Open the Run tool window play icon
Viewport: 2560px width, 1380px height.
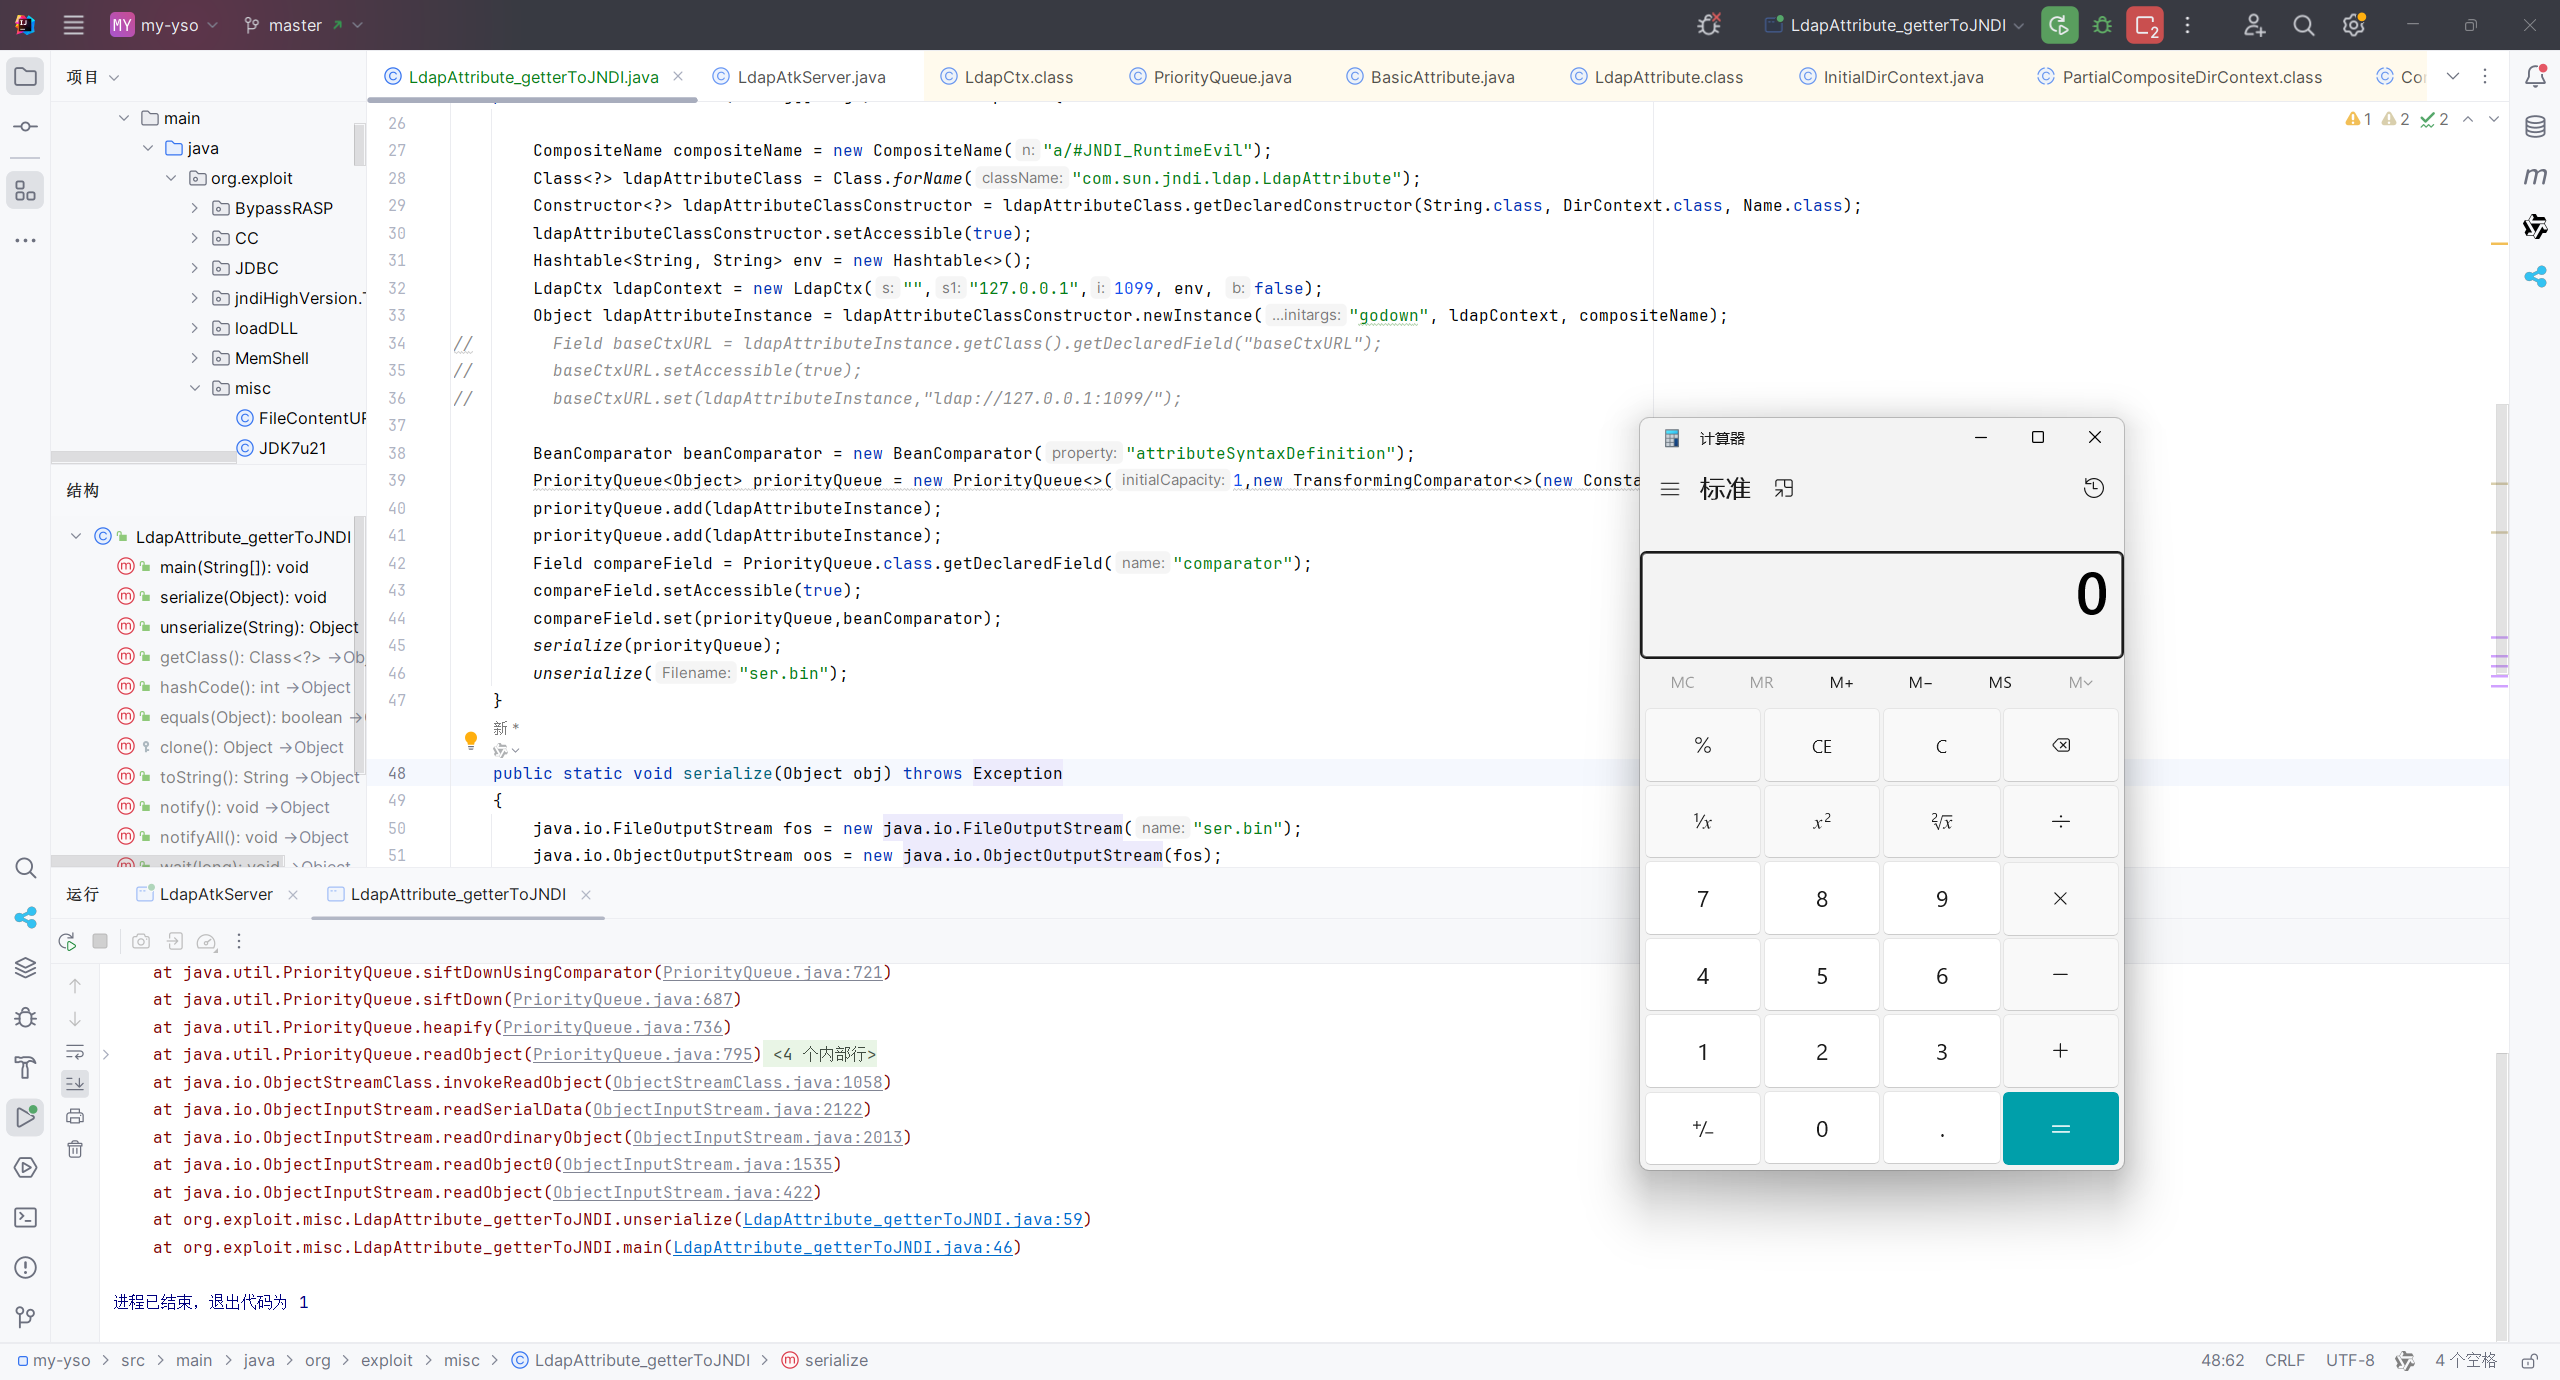coord(26,1117)
